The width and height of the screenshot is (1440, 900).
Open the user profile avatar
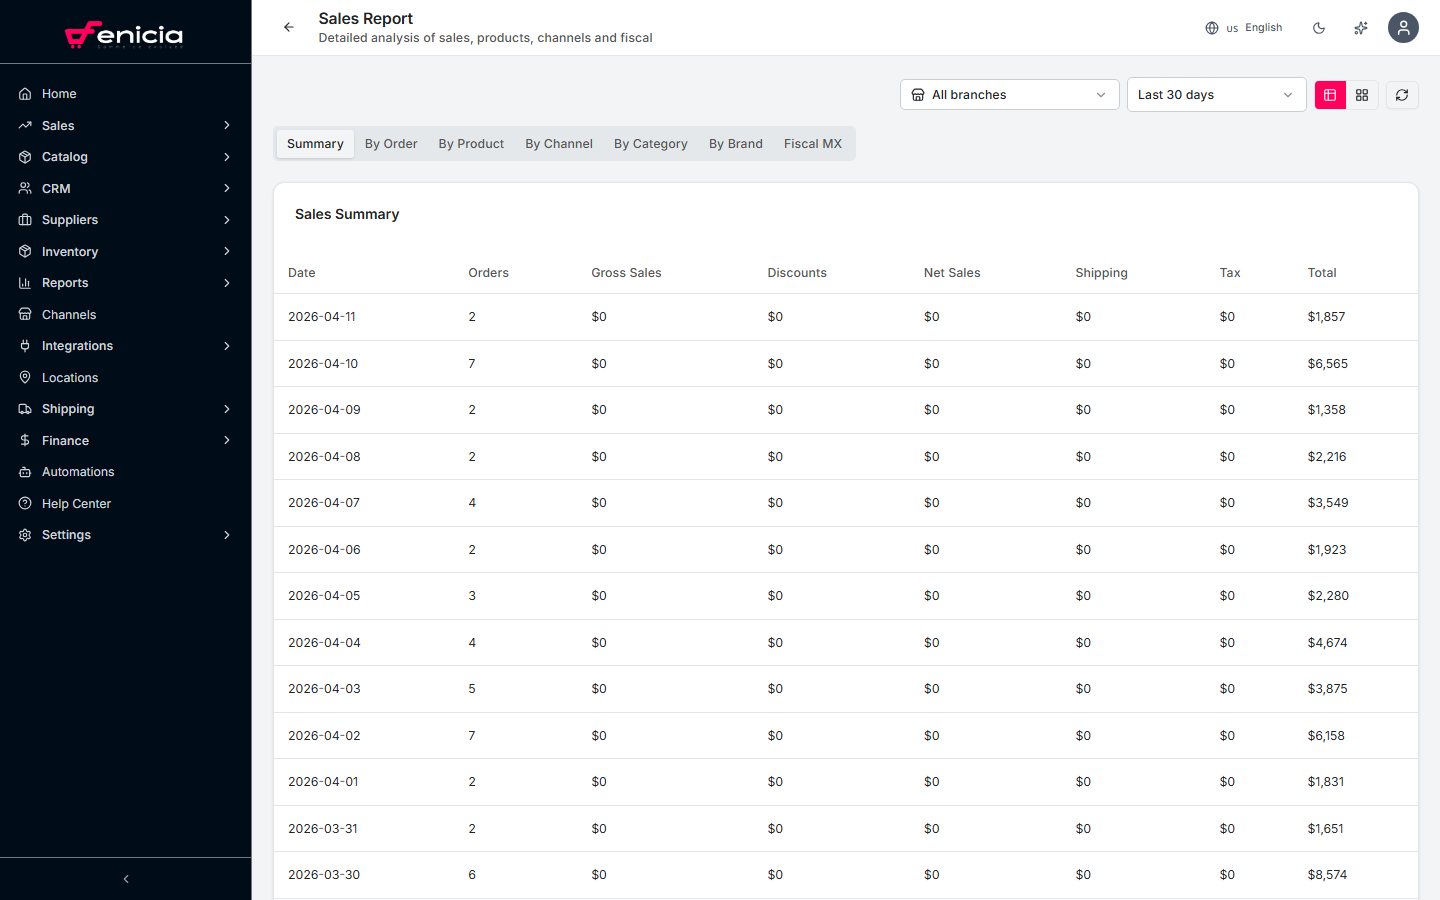click(1403, 28)
